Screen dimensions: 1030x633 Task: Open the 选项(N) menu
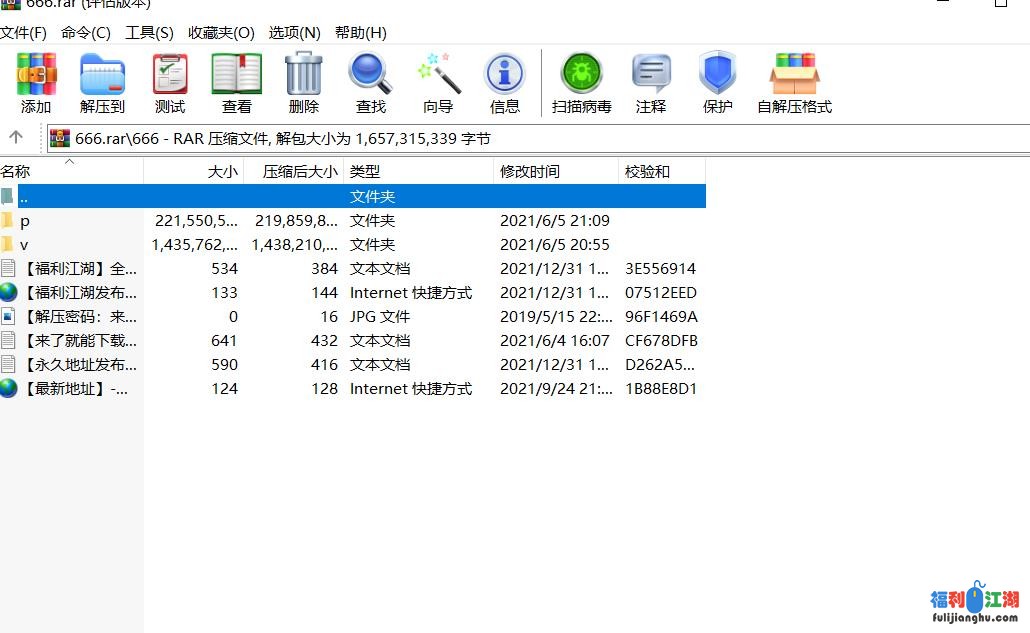coord(294,32)
